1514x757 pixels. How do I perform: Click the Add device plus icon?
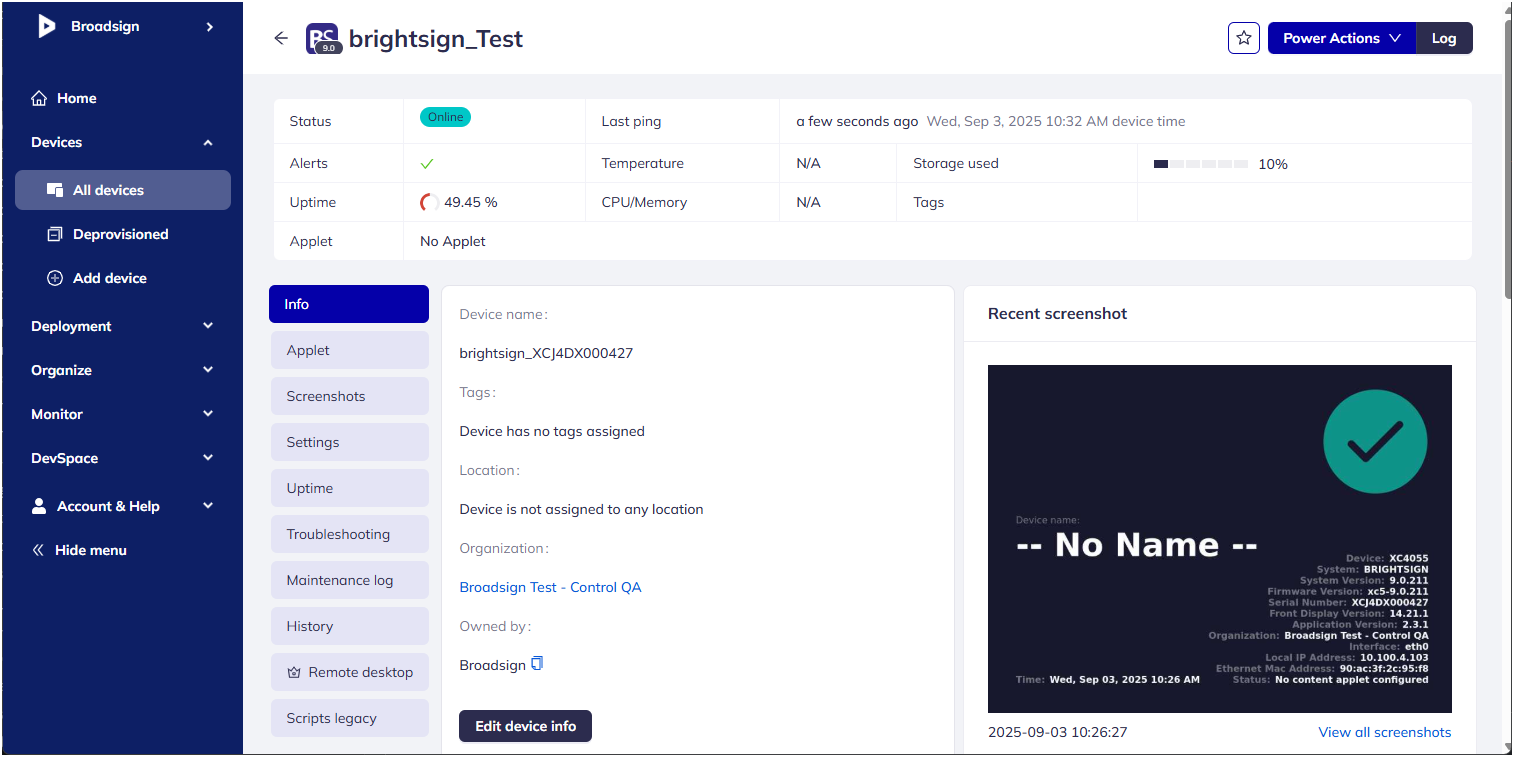click(x=55, y=278)
